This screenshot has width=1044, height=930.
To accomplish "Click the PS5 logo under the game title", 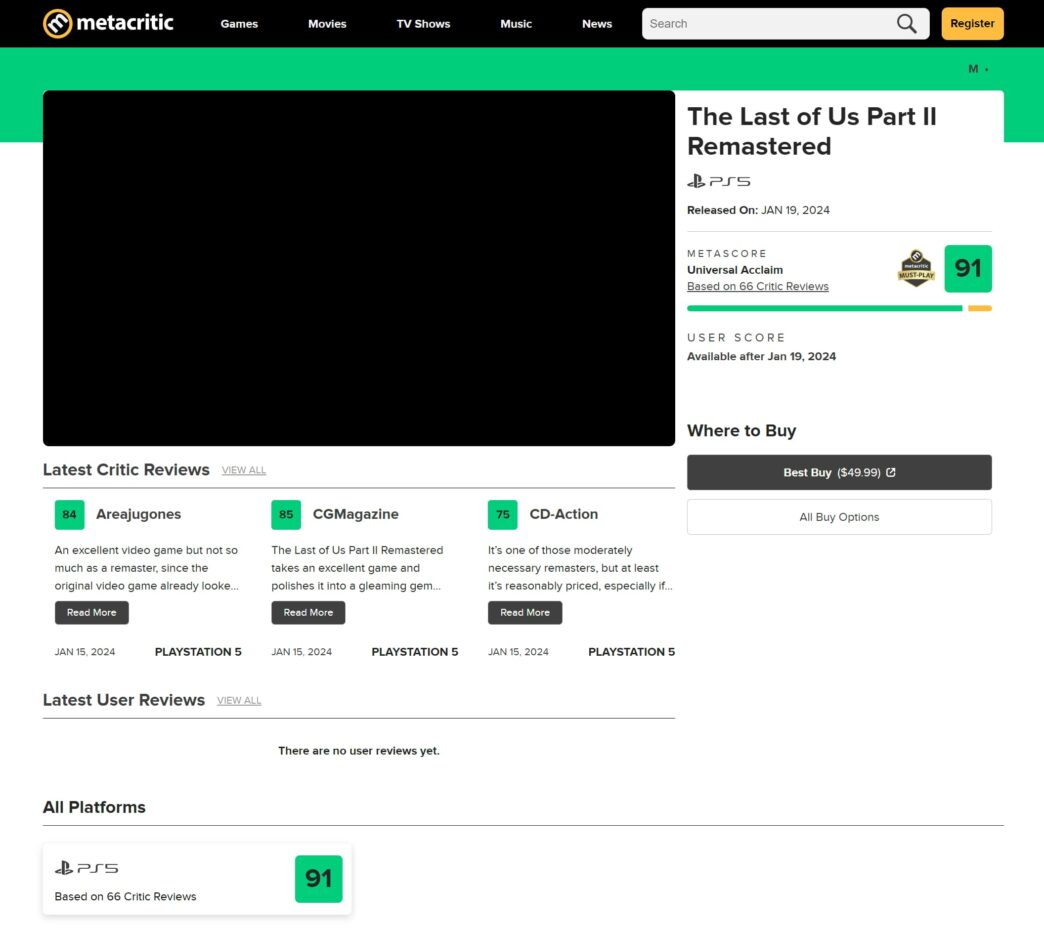I will pyautogui.click(x=718, y=181).
